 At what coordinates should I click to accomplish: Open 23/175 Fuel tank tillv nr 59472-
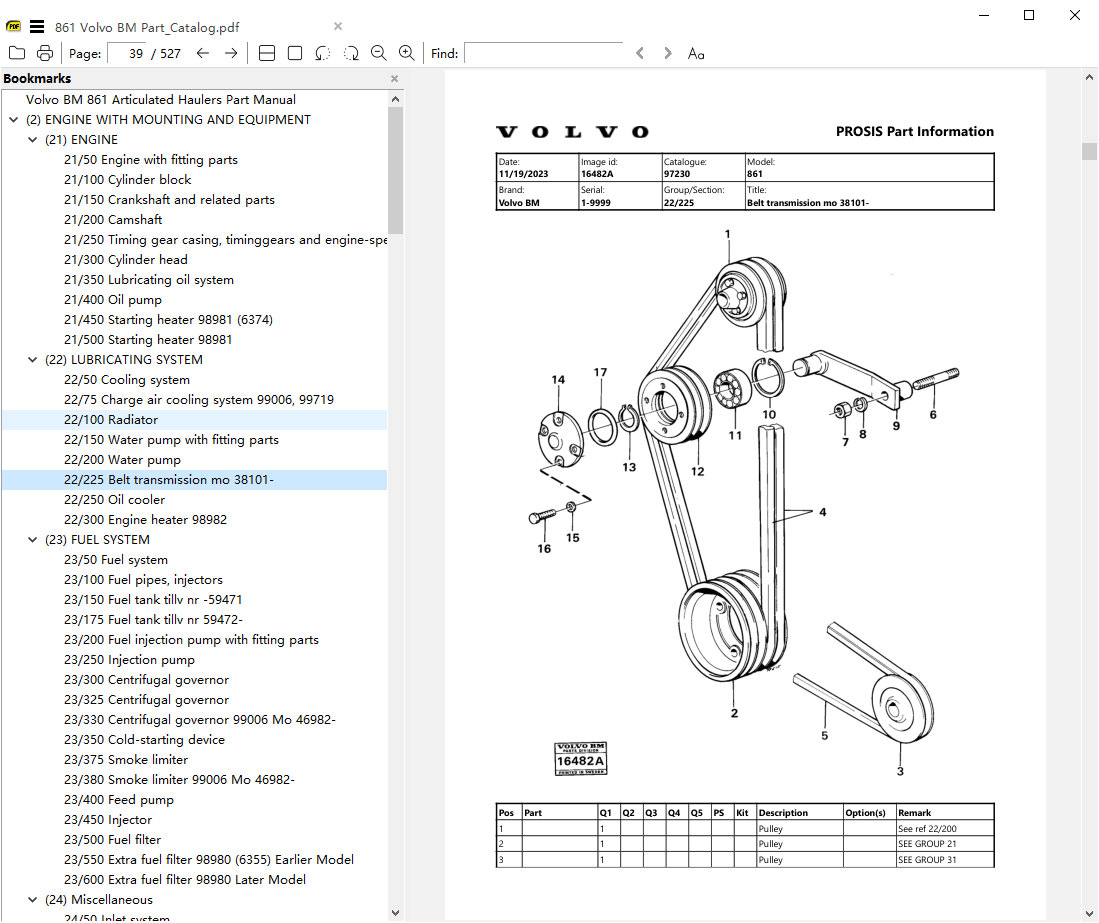(x=153, y=620)
